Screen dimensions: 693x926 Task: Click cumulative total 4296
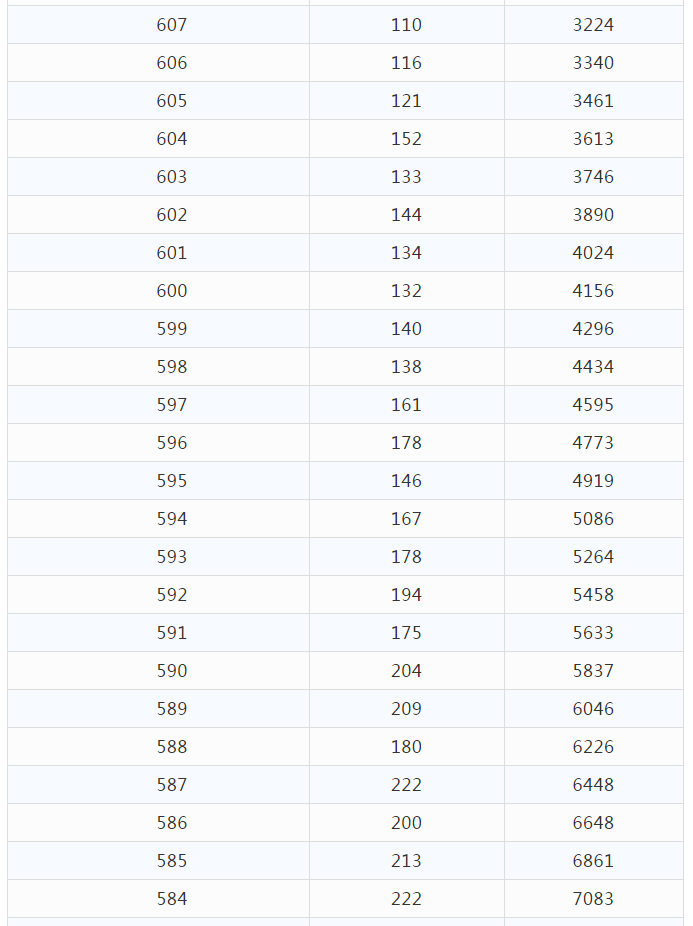(x=593, y=329)
